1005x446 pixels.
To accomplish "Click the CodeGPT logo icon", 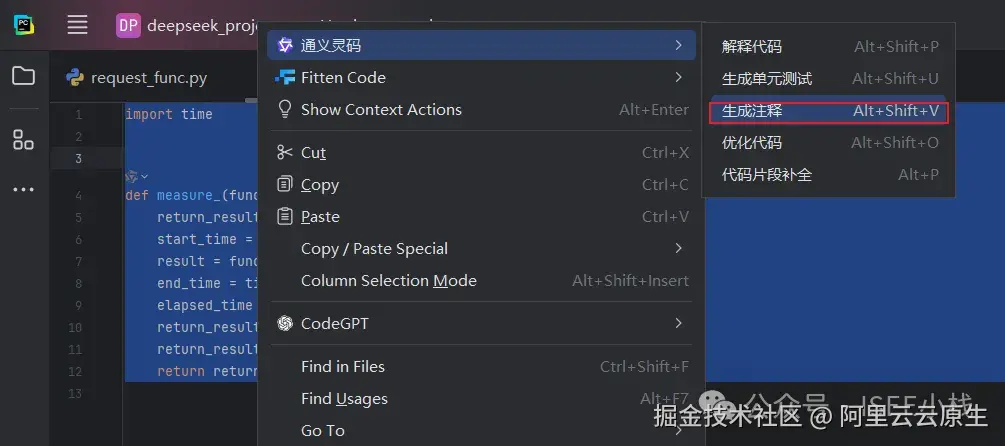I will click(285, 323).
